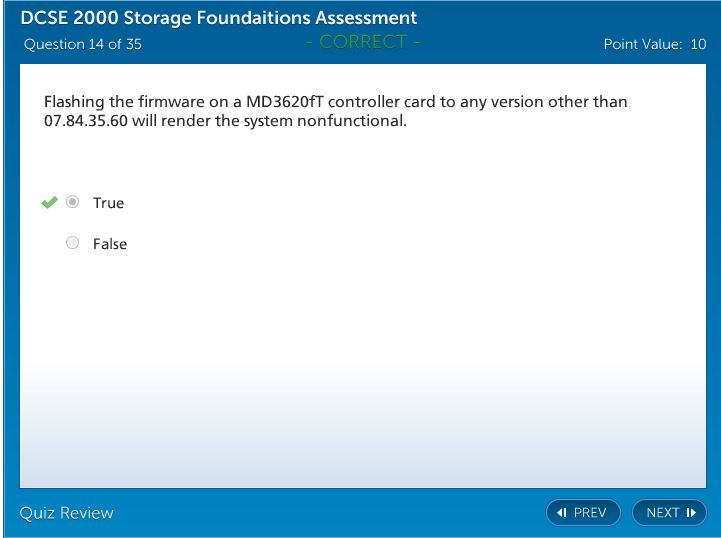This screenshot has height=538, width=721.
Task: Click the DCSE 2000 Storage assessment title
Action: click(219, 19)
